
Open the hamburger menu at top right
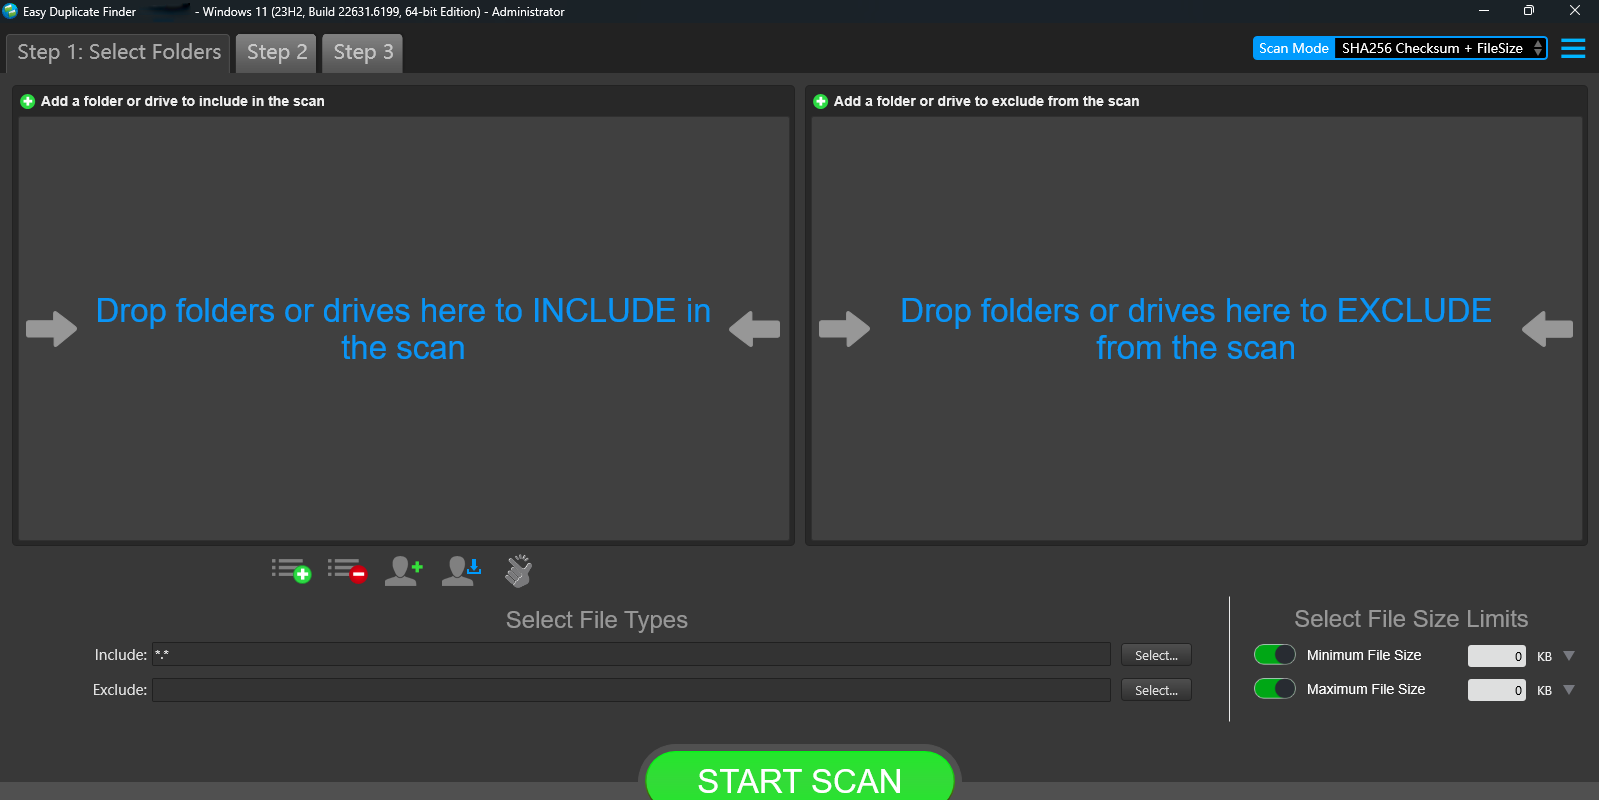coord(1573,48)
